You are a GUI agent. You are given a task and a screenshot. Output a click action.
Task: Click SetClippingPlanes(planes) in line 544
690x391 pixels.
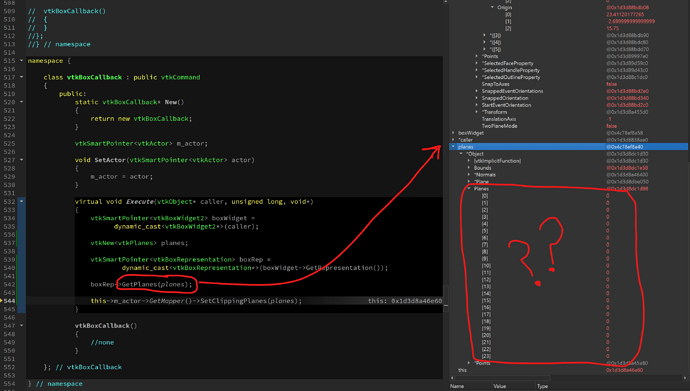tap(251, 301)
